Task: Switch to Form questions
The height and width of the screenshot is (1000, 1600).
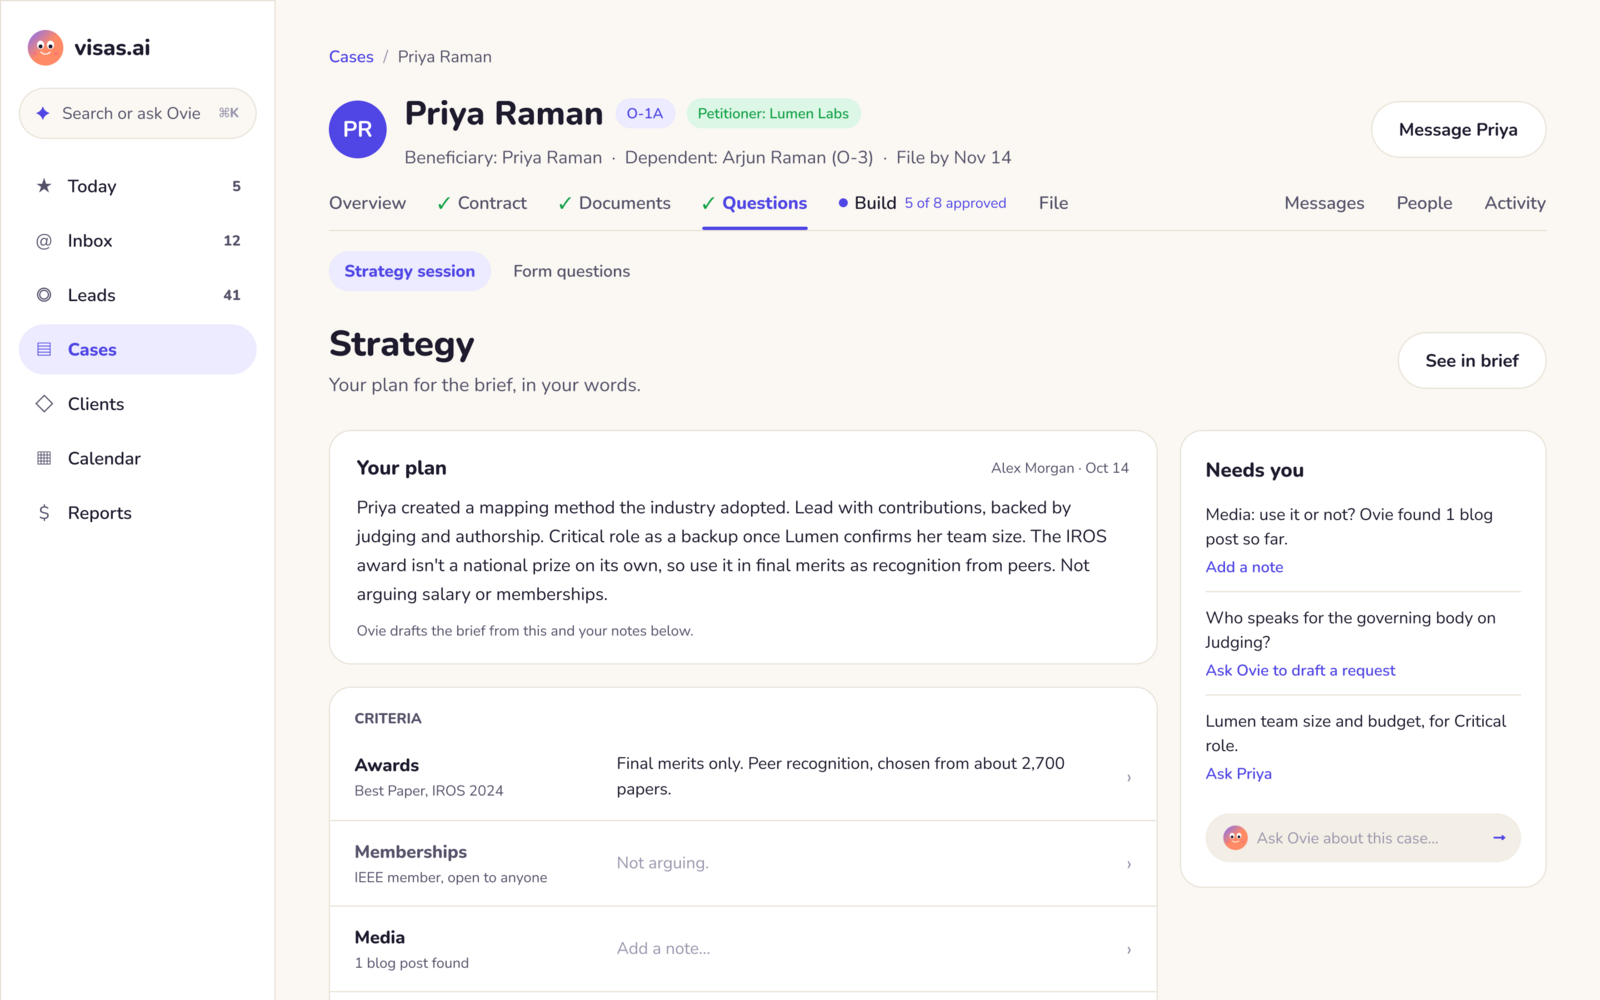Action: tap(572, 271)
